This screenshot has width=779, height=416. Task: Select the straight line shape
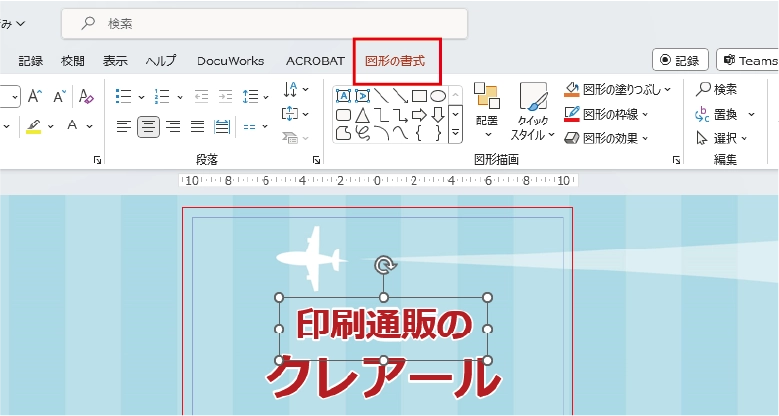pyautogui.click(x=381, y=95)
